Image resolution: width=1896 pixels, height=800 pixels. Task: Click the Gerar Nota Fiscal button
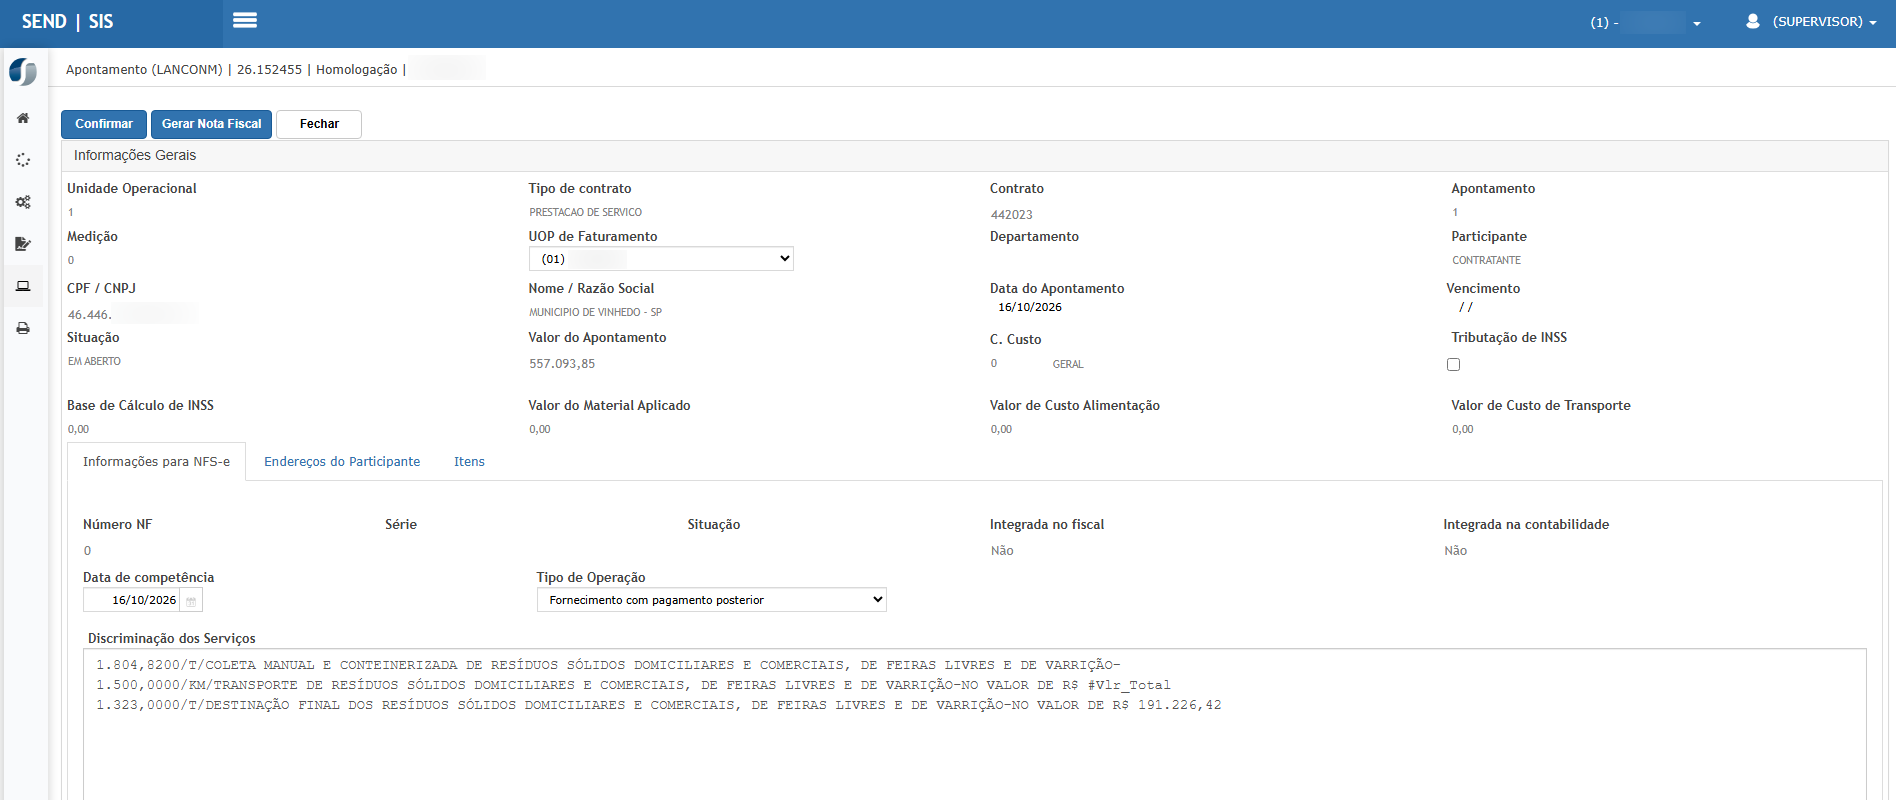coord(211,124)
